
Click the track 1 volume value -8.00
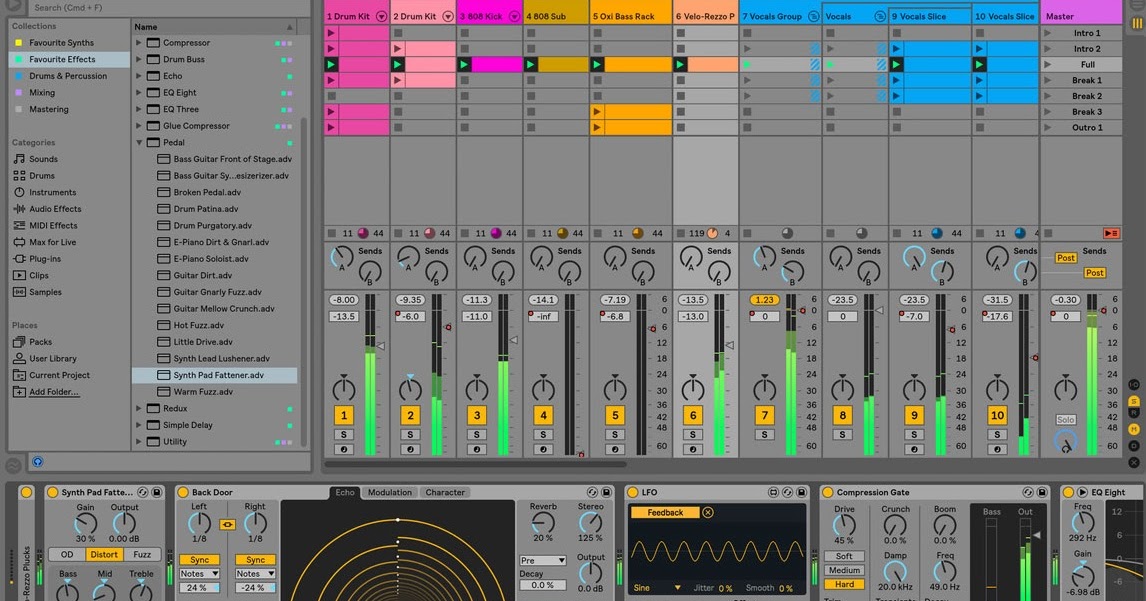[343, 300]
